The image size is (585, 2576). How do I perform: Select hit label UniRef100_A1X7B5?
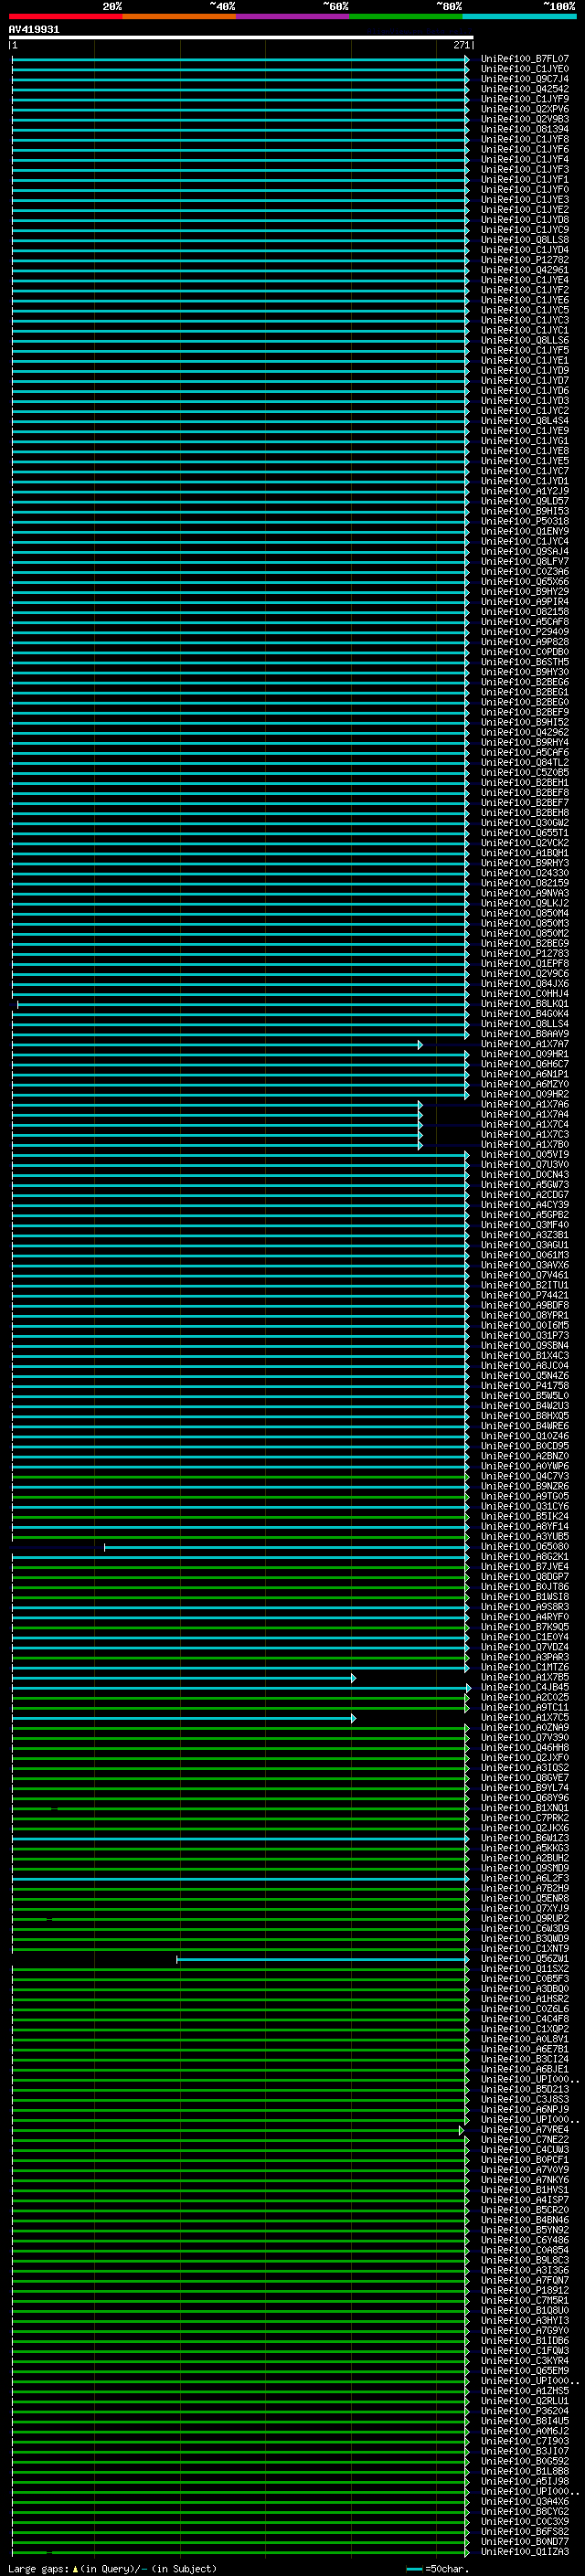click(525, 1677)
